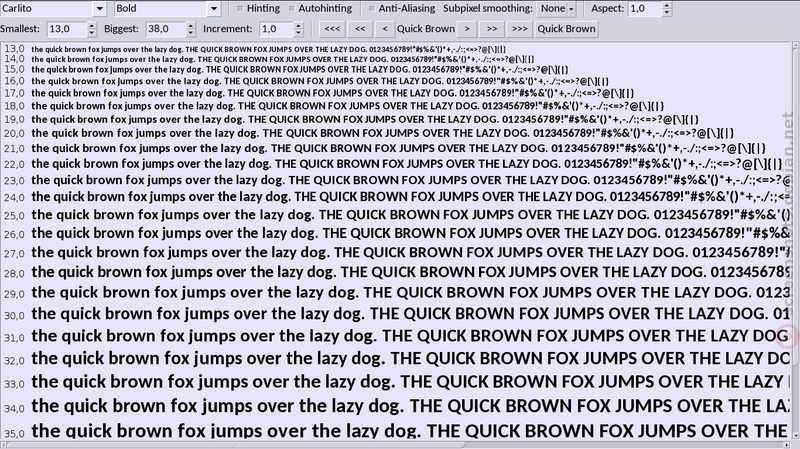The width and height of the screenshot is (800, 449).
Task: Lower the Increment with down arrow
Action: pyautogui.click(x=298, y=33)
